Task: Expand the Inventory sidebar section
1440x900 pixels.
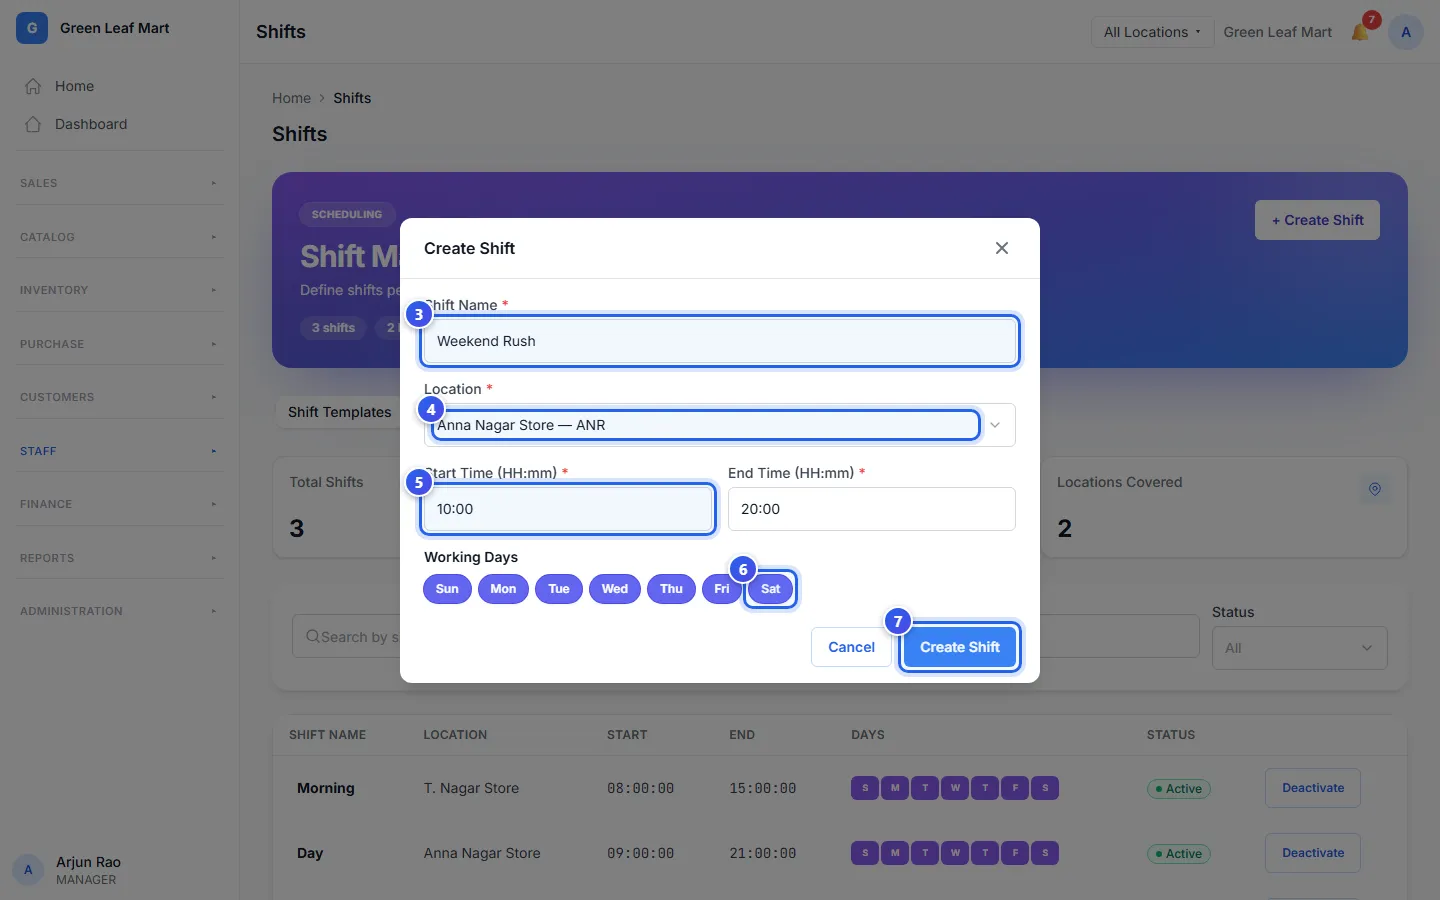Action: click(120, 290)
